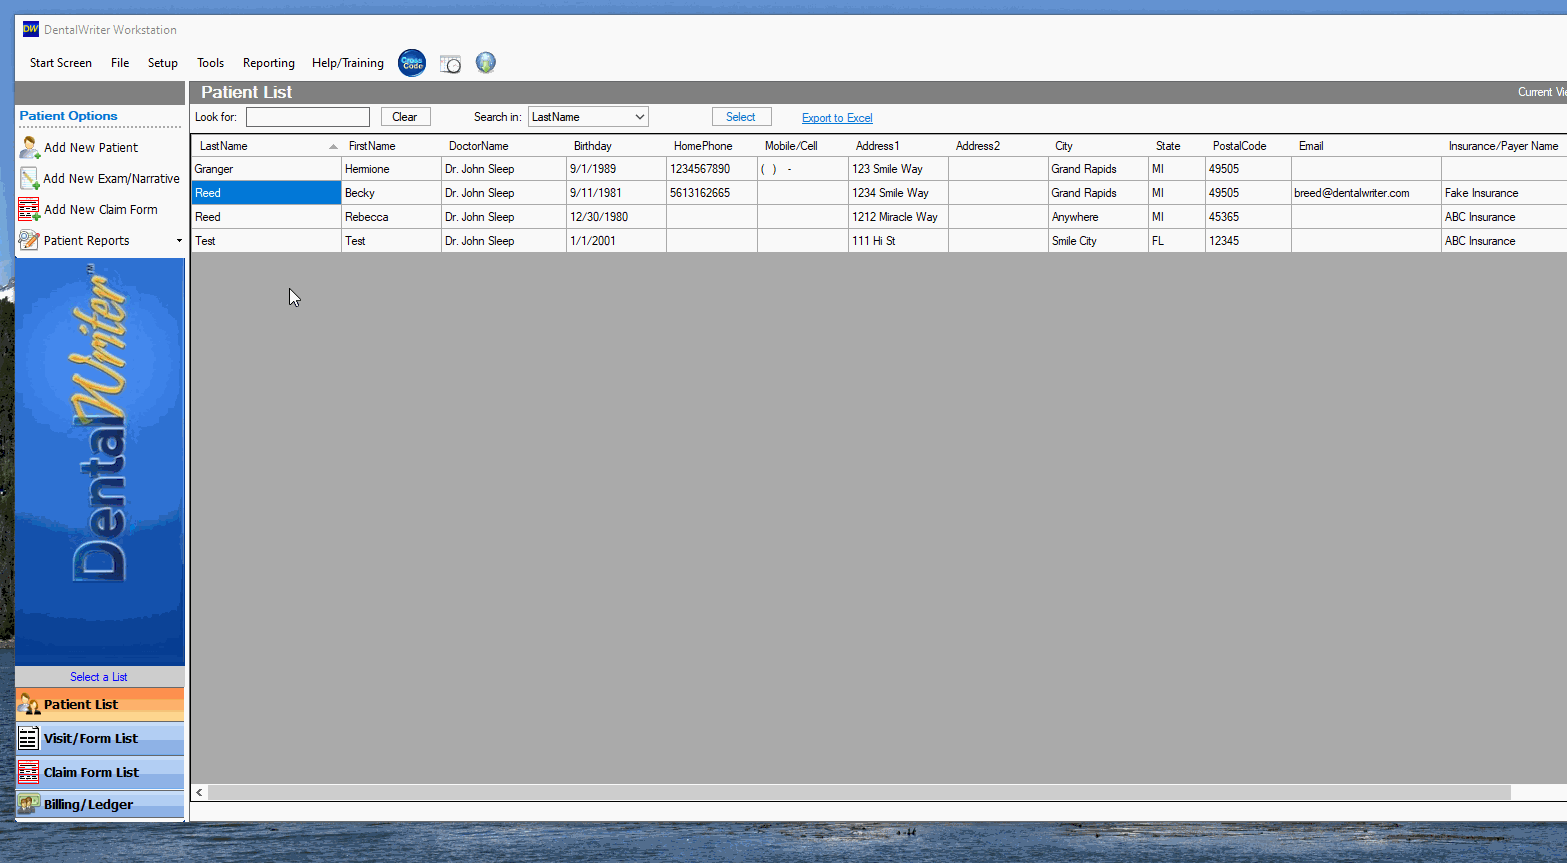This screenshot has width=1567, height=863.
Task: Open the Search in field dropdown
Action: point(588,116)
